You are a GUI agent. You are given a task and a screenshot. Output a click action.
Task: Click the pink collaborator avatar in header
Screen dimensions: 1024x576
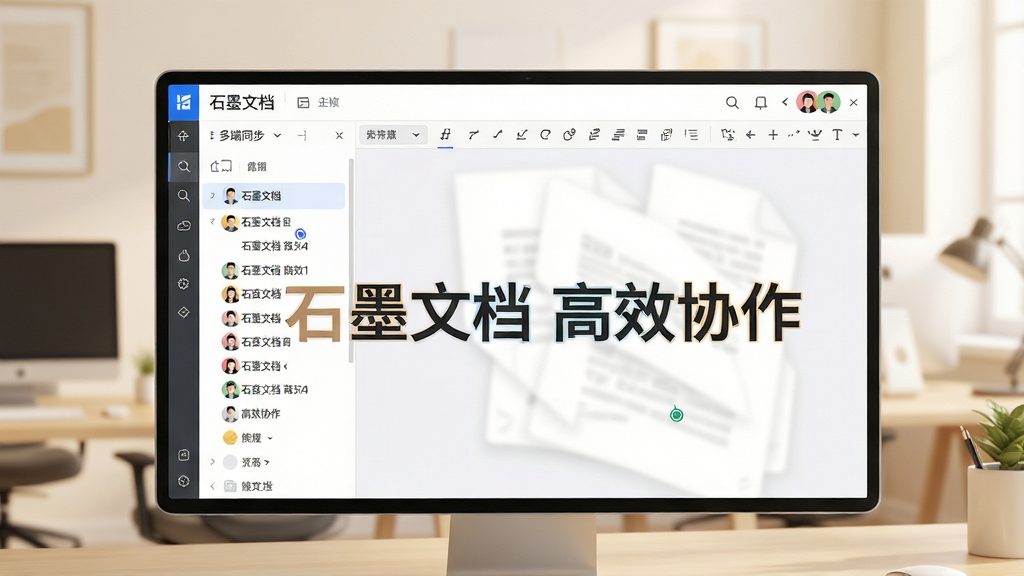807,102
